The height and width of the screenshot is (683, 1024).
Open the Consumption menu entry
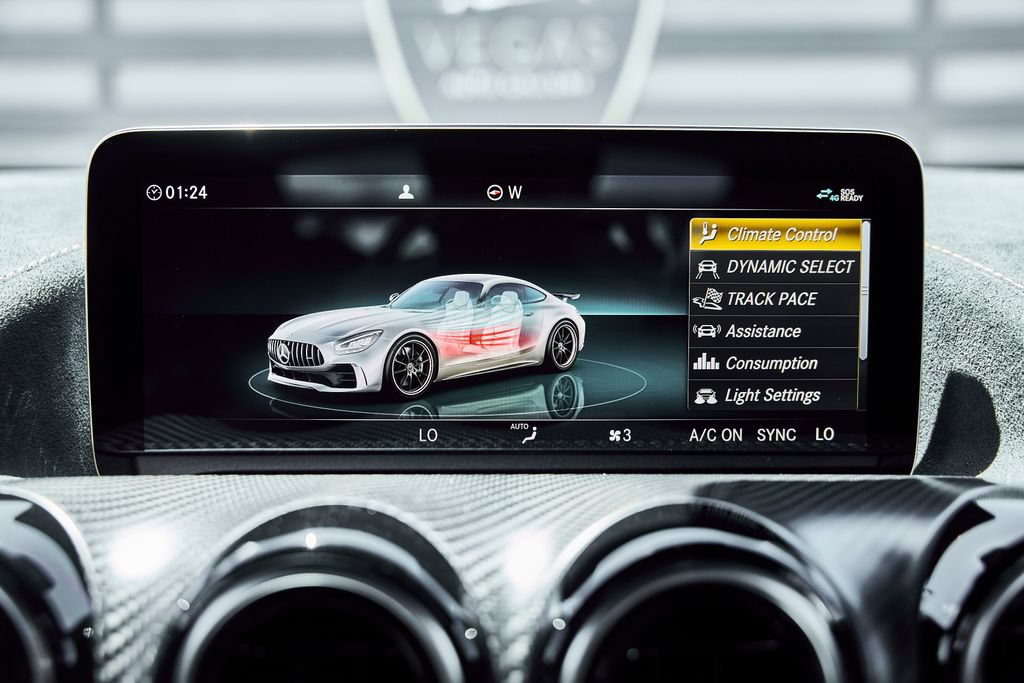[773, 363]
